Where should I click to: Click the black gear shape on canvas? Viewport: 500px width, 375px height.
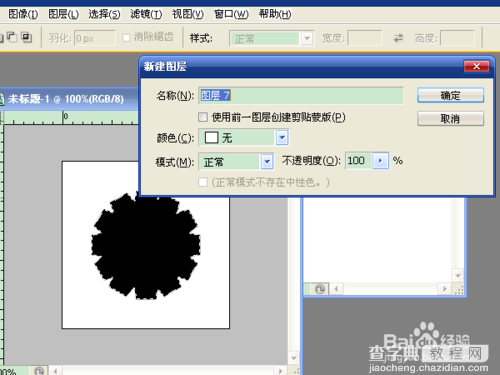[x=146, y=245]
